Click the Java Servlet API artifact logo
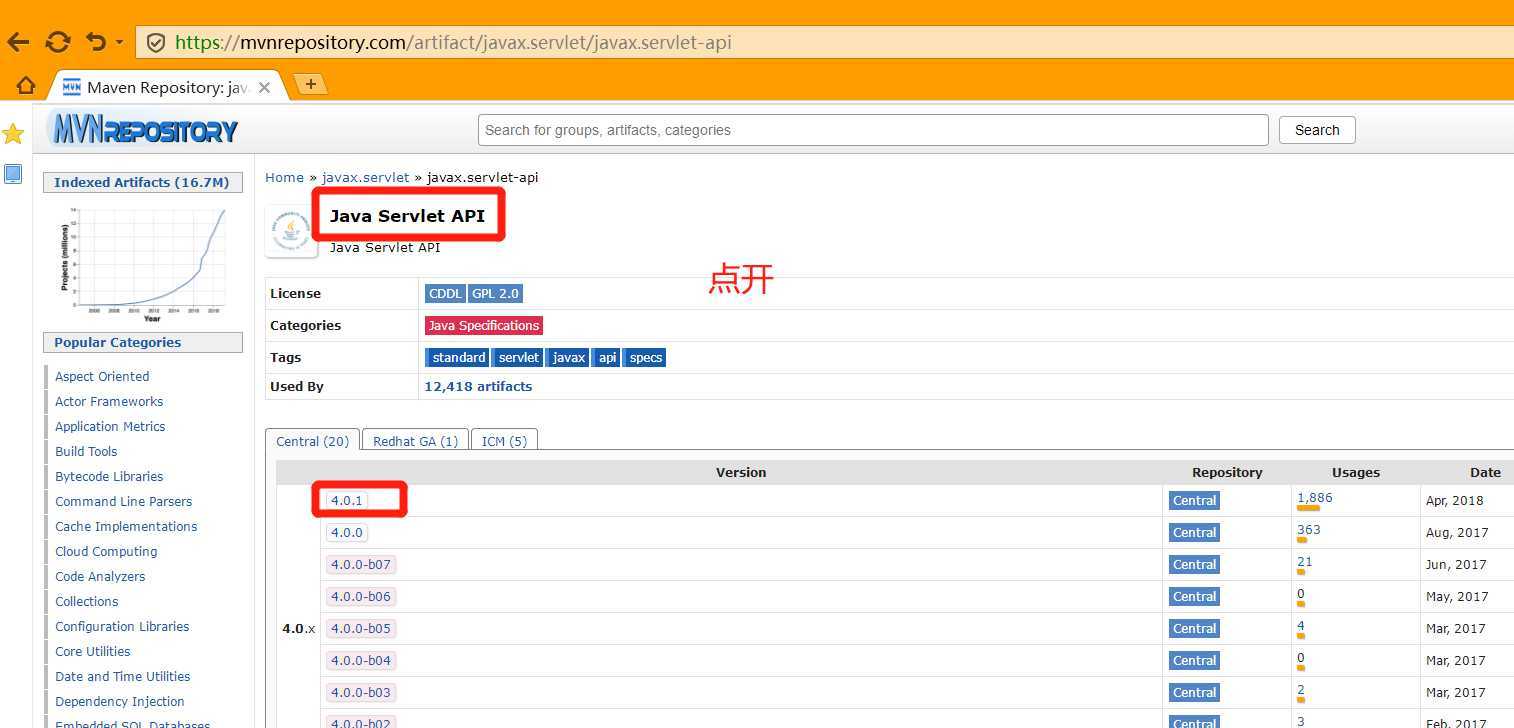Screen dimensions: 1514x728 [291, 232]
